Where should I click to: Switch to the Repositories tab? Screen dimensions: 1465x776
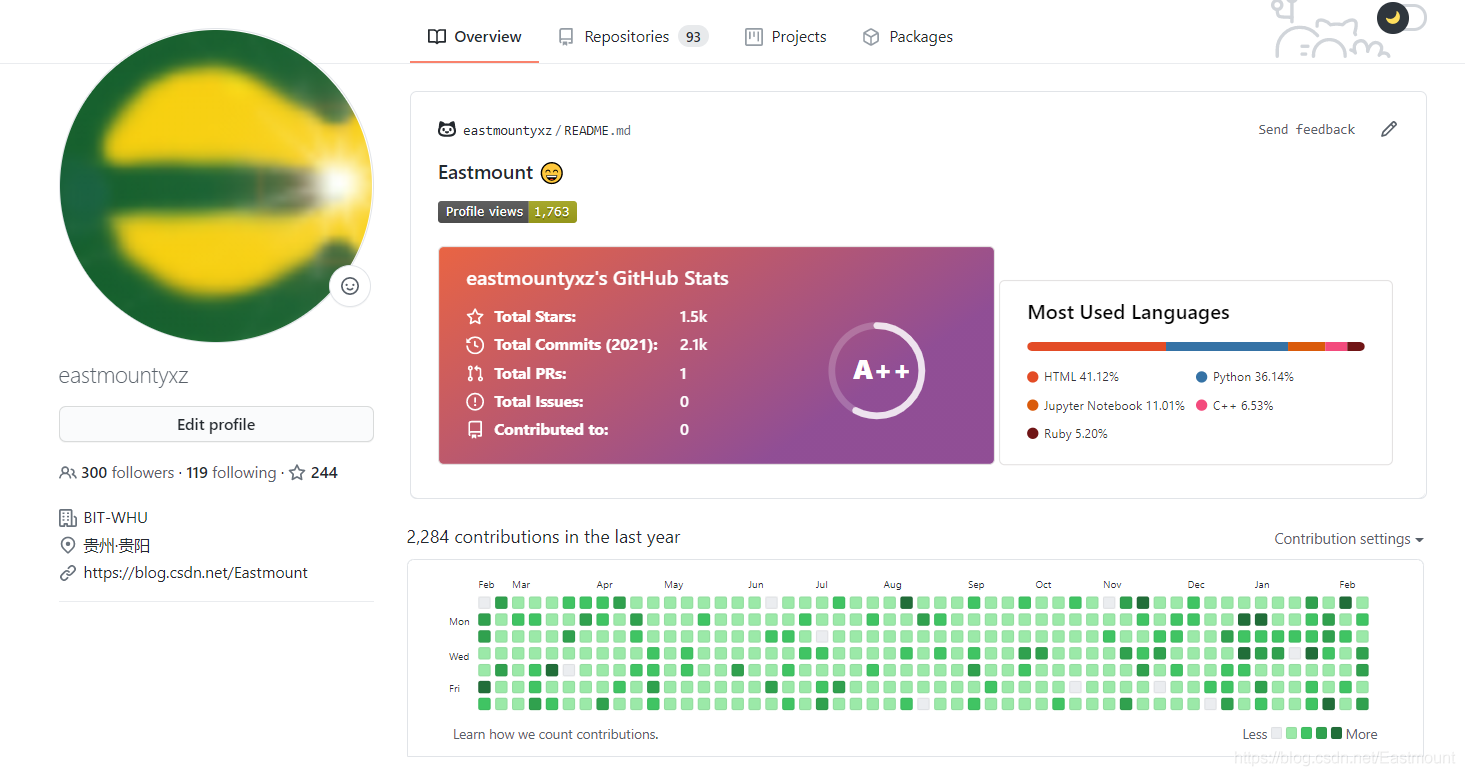pos(632,37)
